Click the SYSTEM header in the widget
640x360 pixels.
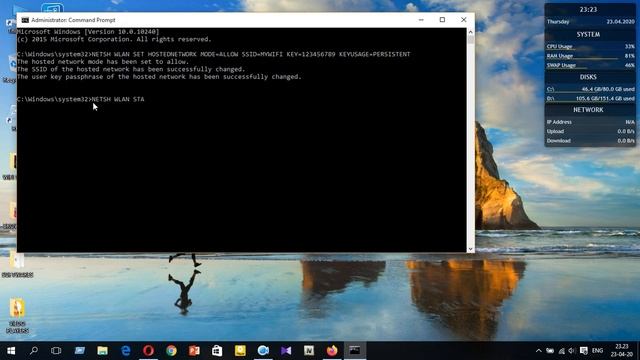tap(588, 35)
